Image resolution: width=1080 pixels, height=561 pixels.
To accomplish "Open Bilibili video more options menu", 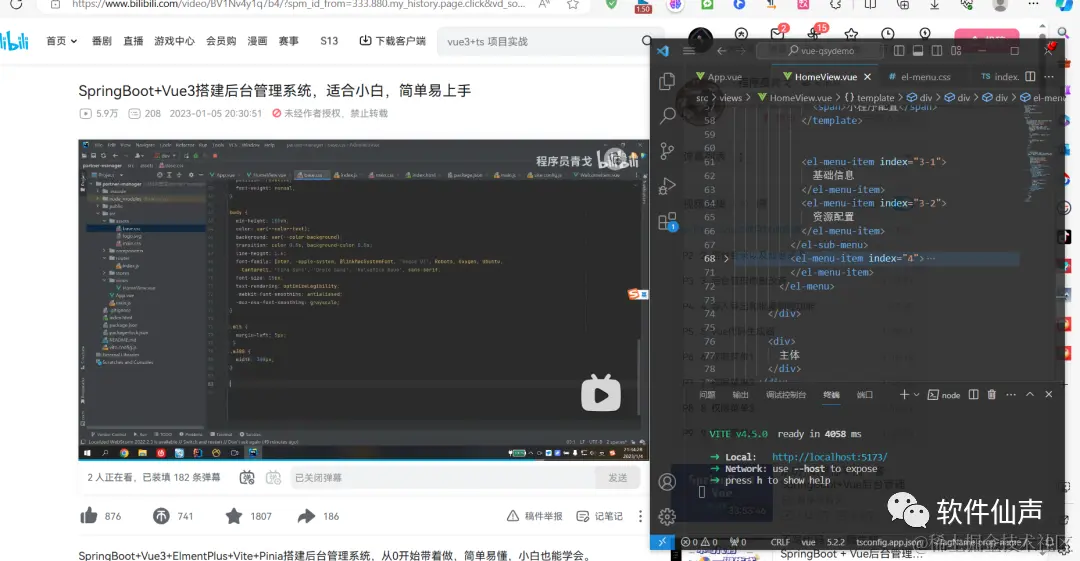I will coord(640,516).
